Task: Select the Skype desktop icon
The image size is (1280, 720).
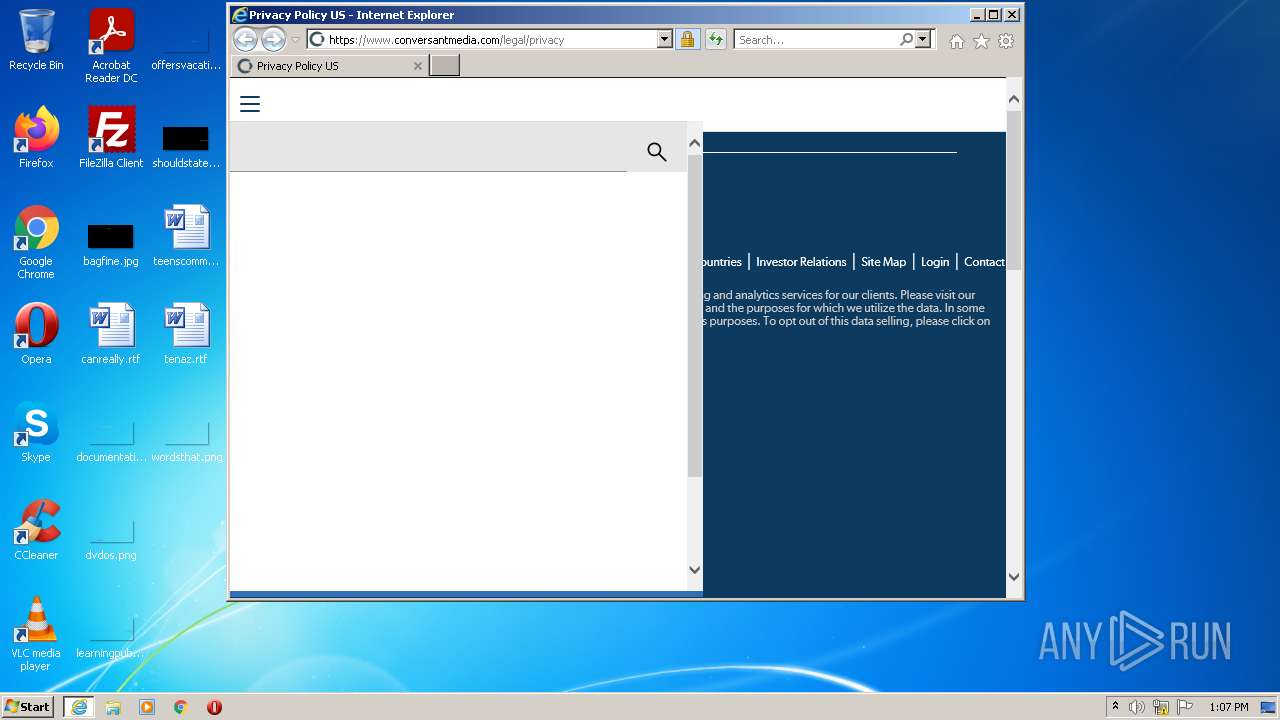Action: point(36,431)
